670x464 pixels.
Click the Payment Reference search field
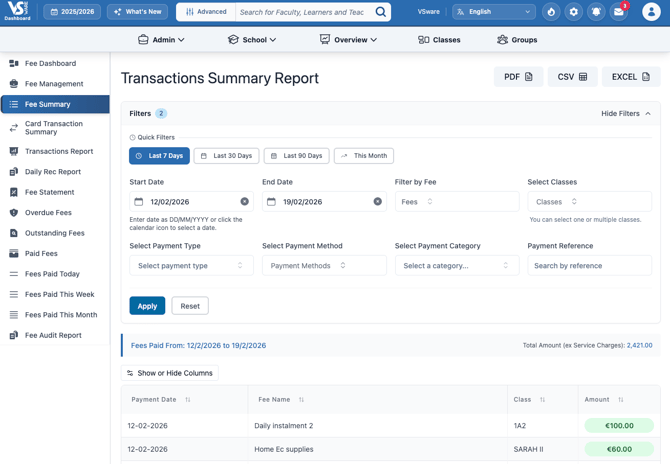tap(589, 266)
